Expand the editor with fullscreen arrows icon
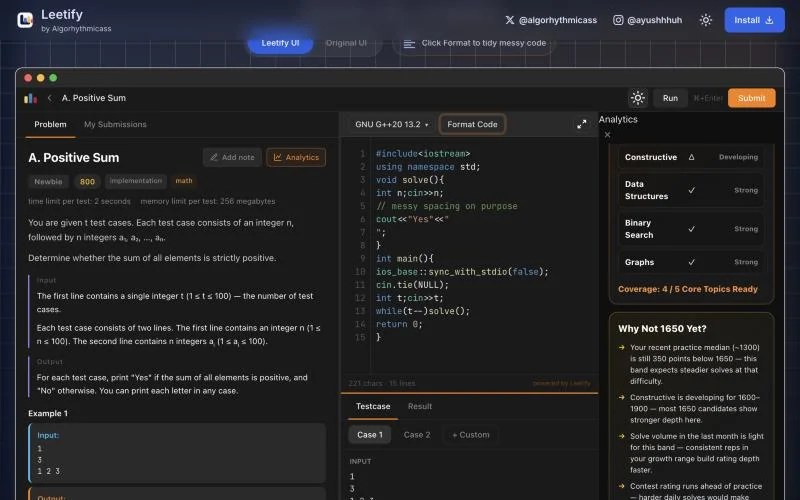The width and height of the screenshot is (800, 500). 582,124
